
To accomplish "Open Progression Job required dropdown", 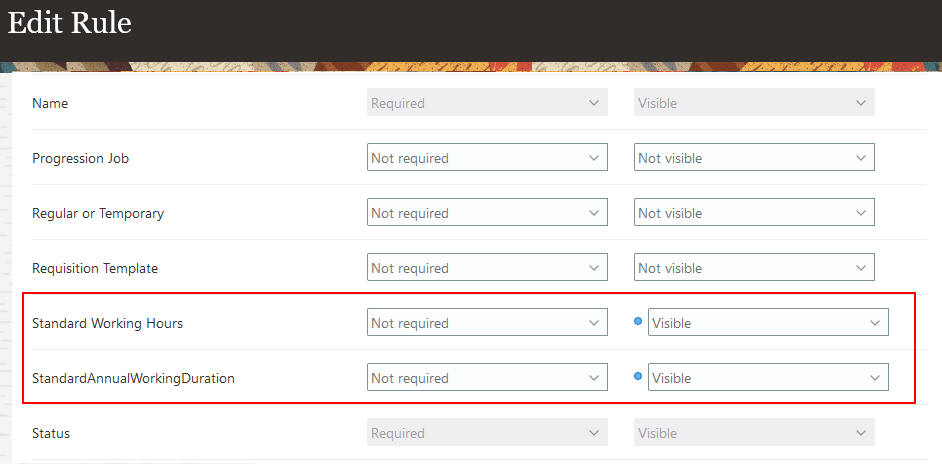I will tap(487, 158).
